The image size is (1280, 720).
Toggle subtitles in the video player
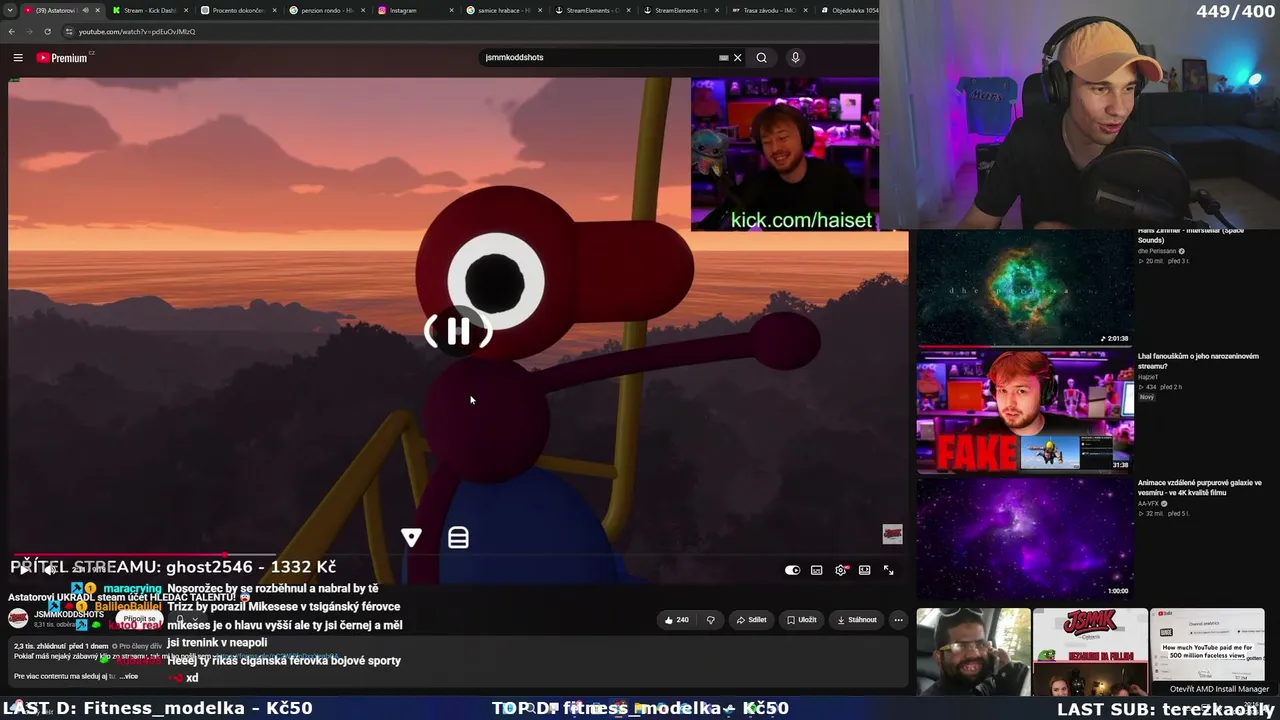point(817,570)
